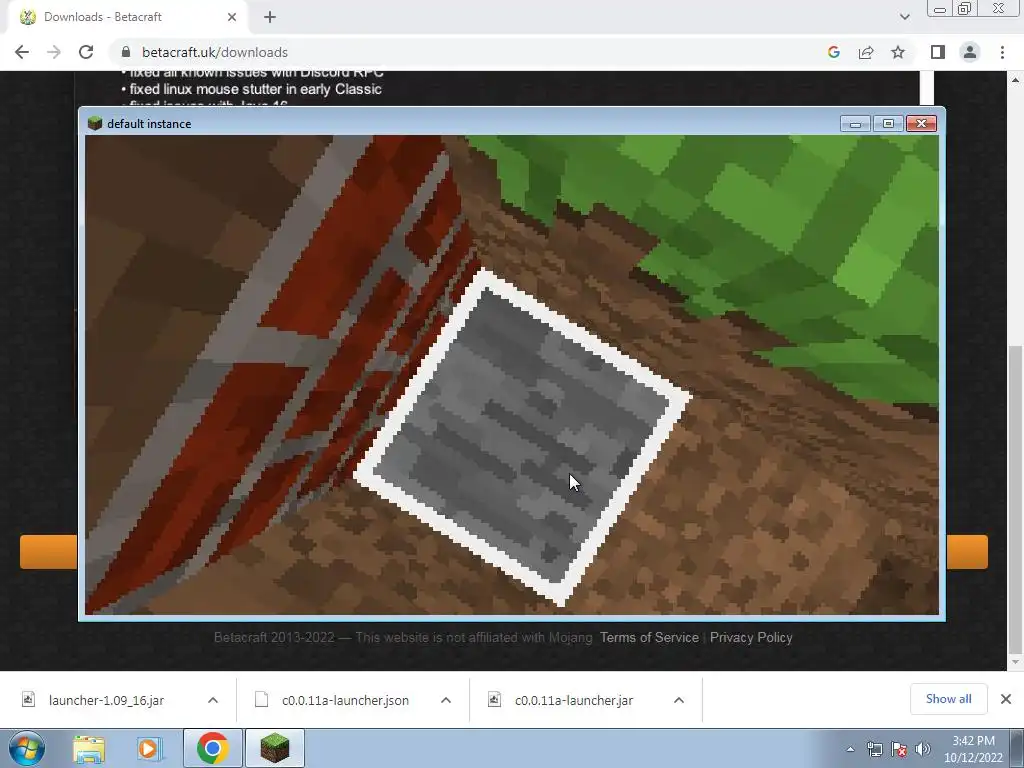Toggle the Chrome side panel
This screenshot has width=1024, height=768.
(938, 52)
